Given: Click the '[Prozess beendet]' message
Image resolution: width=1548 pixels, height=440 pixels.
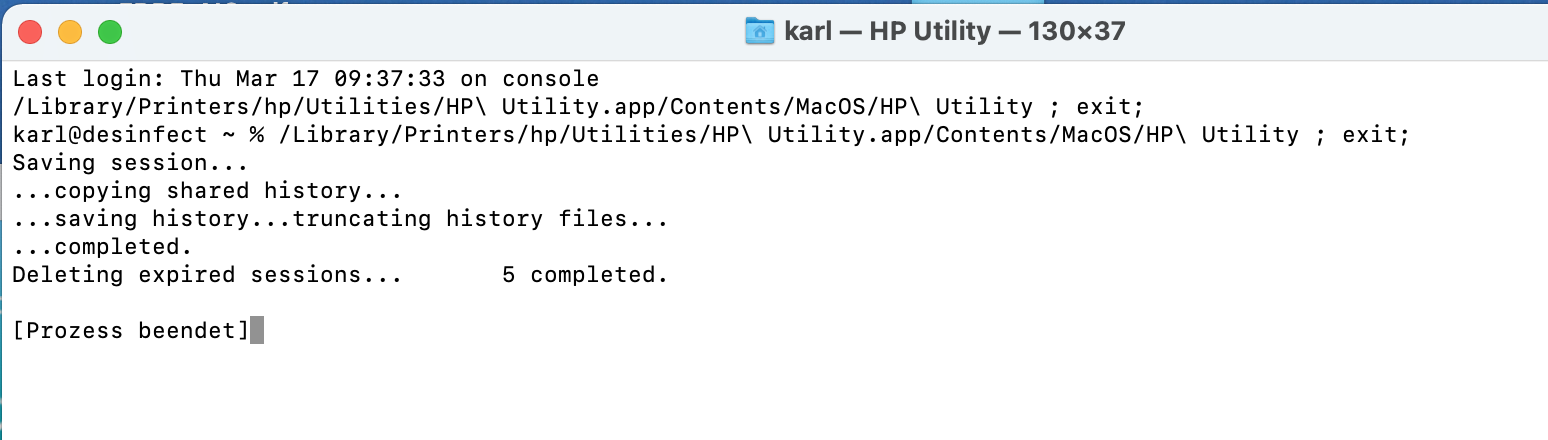Looking at the screenshot, I should (x=130, y=330).
